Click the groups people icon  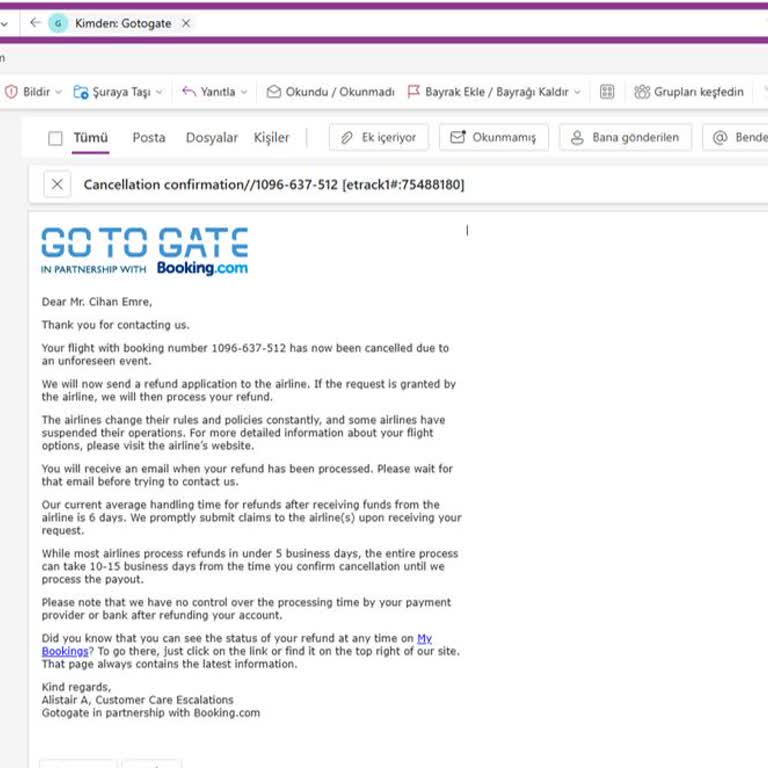pos(642,92)
